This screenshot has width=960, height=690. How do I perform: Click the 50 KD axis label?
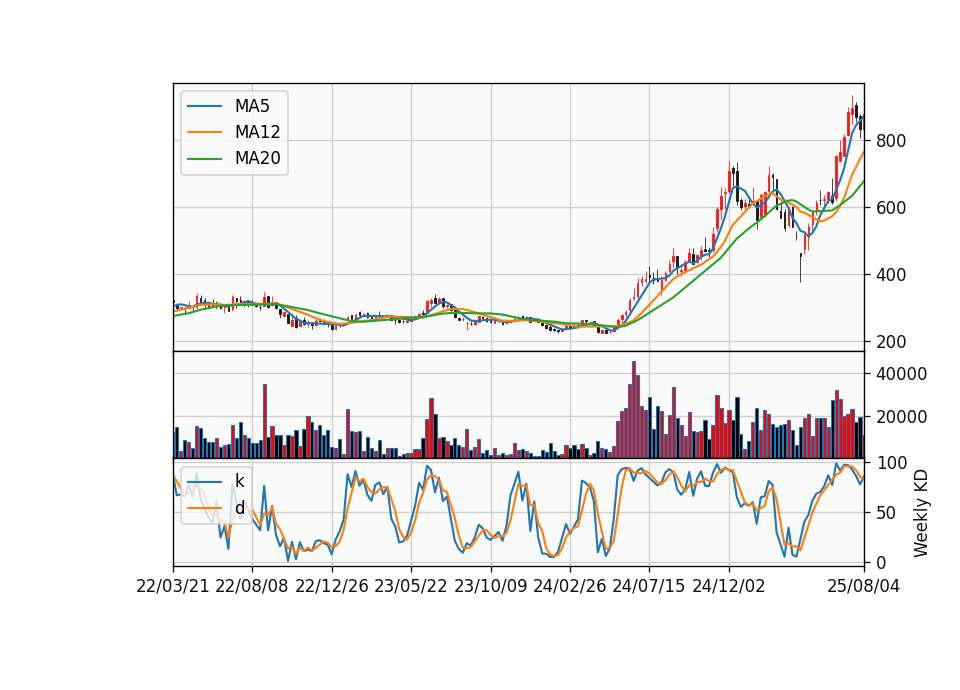[x=886, y=512]
